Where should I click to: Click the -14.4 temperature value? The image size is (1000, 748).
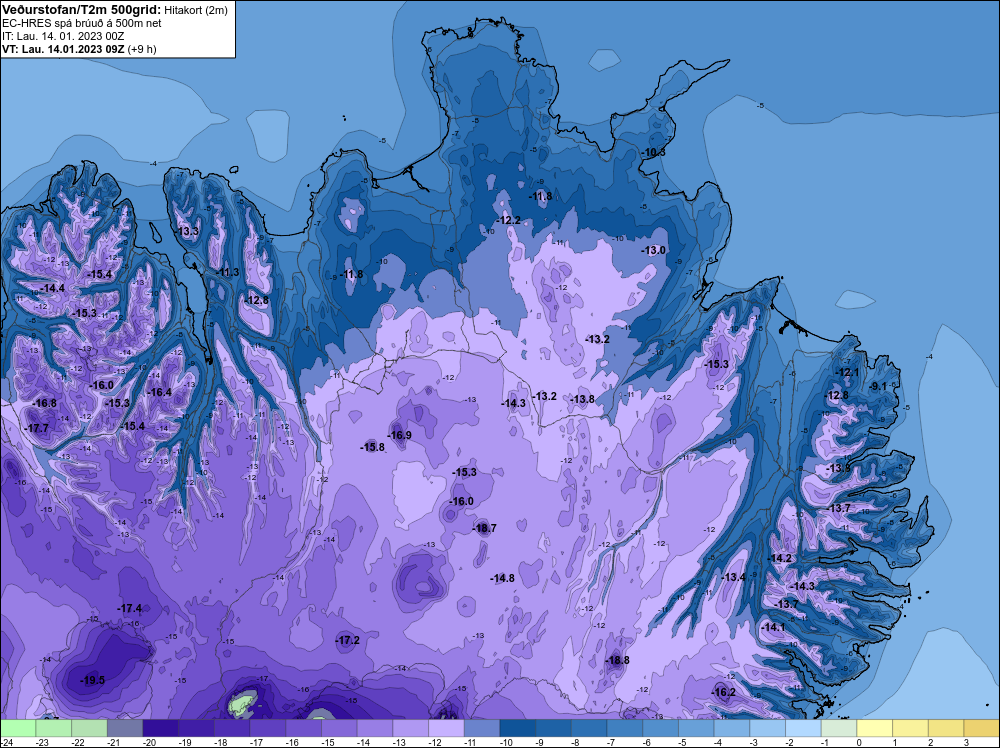coord(52,288)
